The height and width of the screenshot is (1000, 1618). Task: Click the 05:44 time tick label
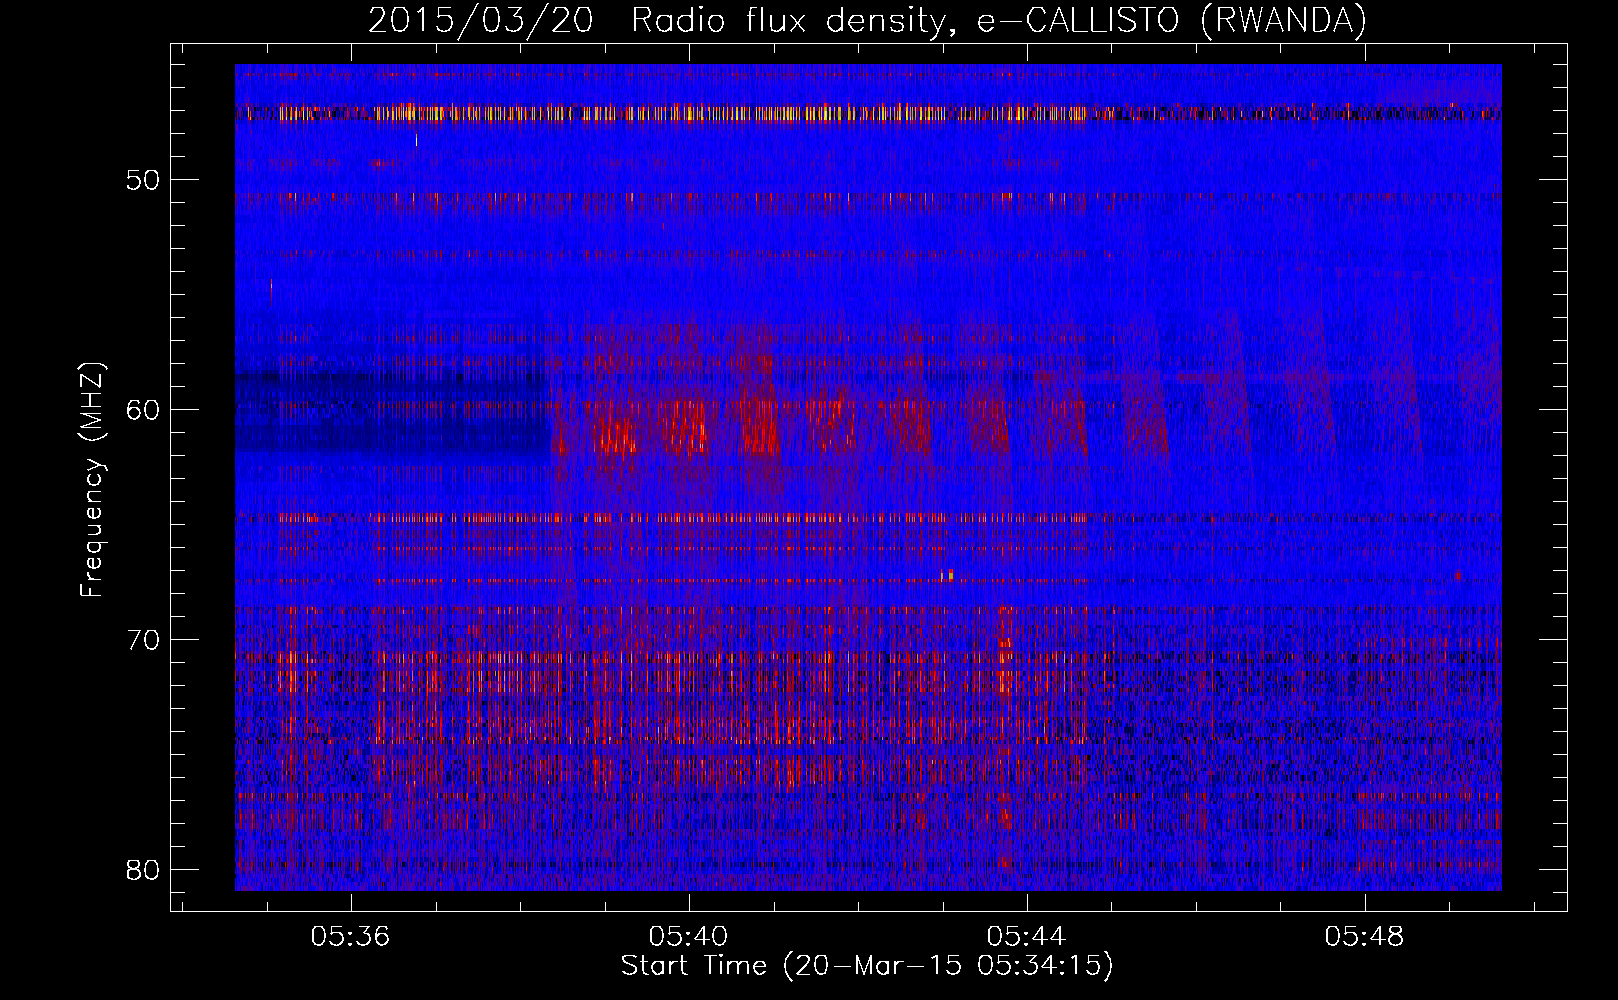click(x=1027, y=936)
